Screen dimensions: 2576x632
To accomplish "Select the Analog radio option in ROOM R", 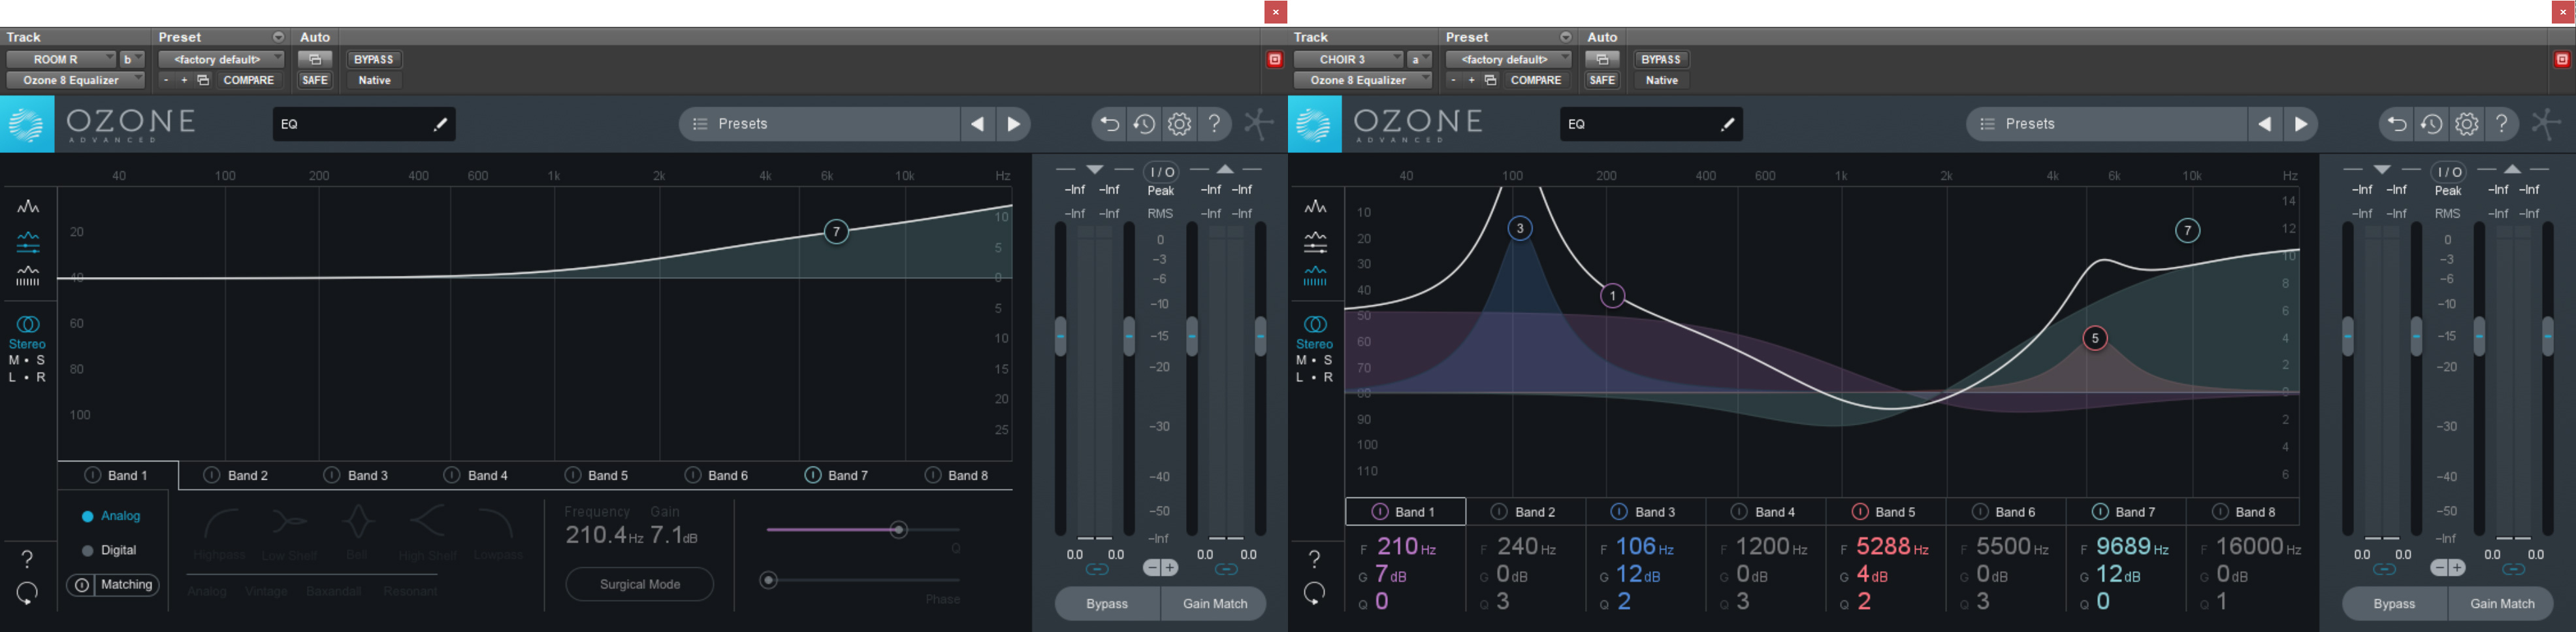I will click(87, 516).
